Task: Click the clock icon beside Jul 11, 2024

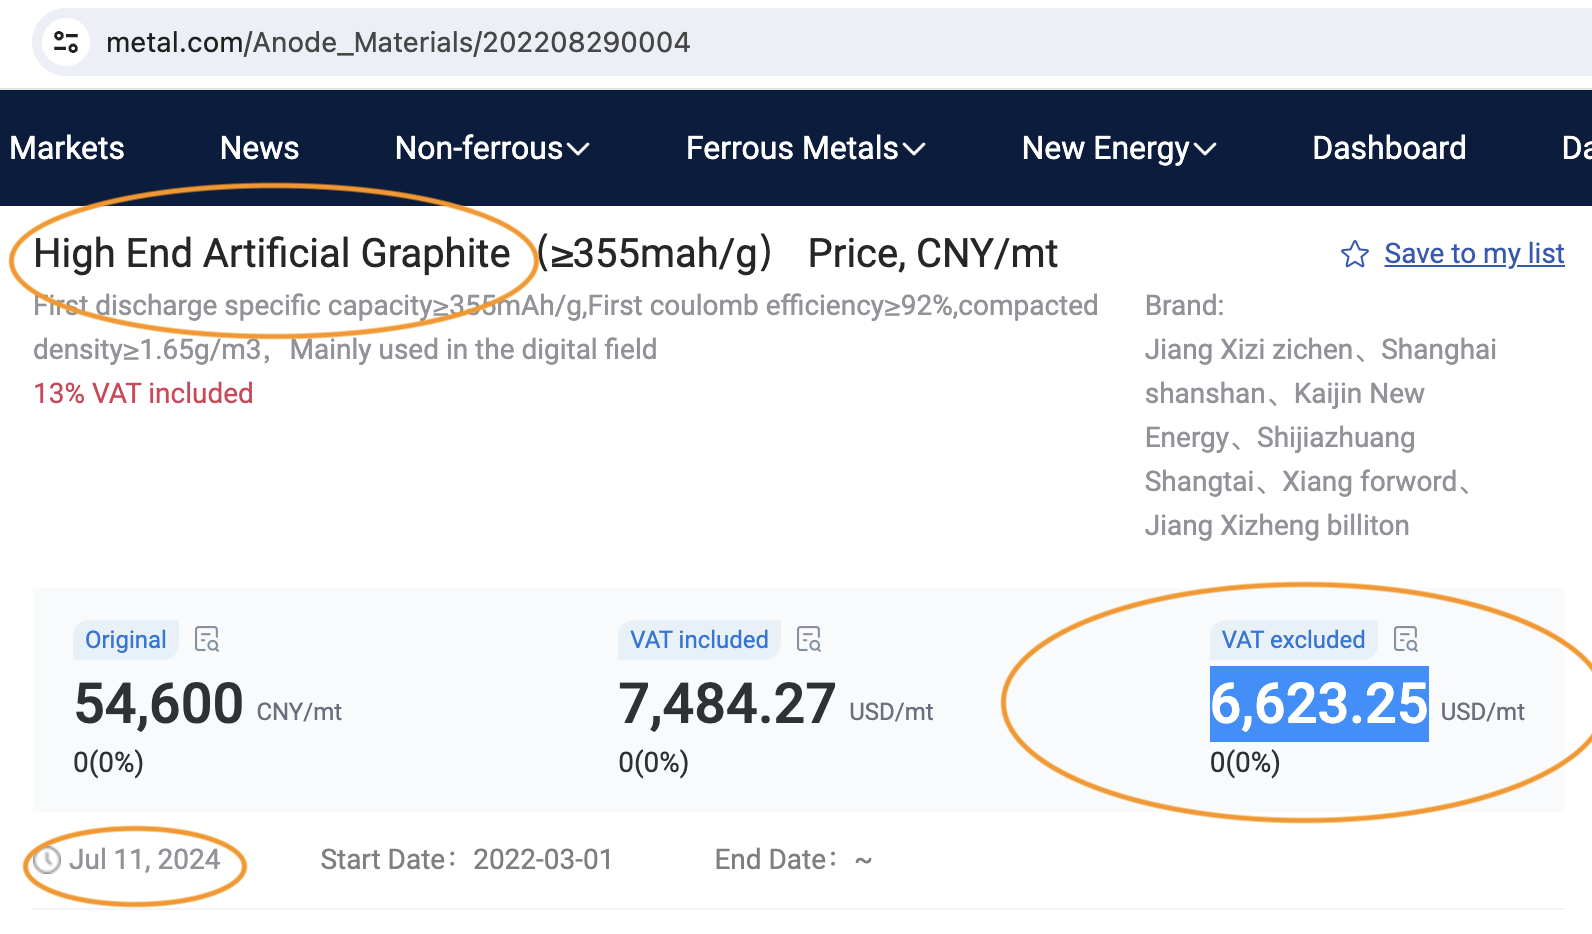Action: pos(47,860)
